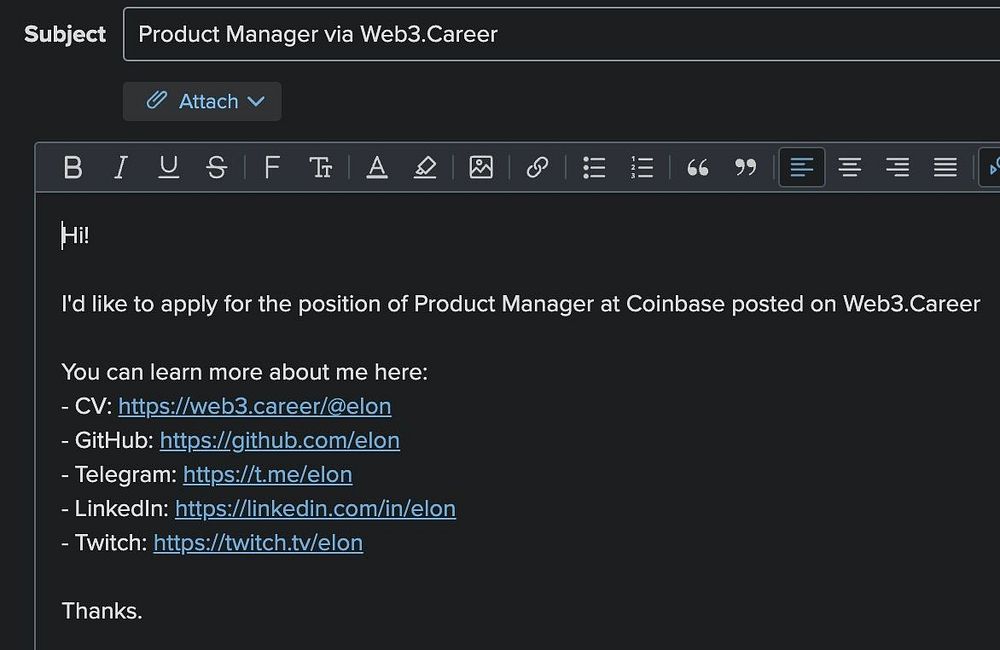Open the font family picker
1000x650 pixels.
click(271, 167)
